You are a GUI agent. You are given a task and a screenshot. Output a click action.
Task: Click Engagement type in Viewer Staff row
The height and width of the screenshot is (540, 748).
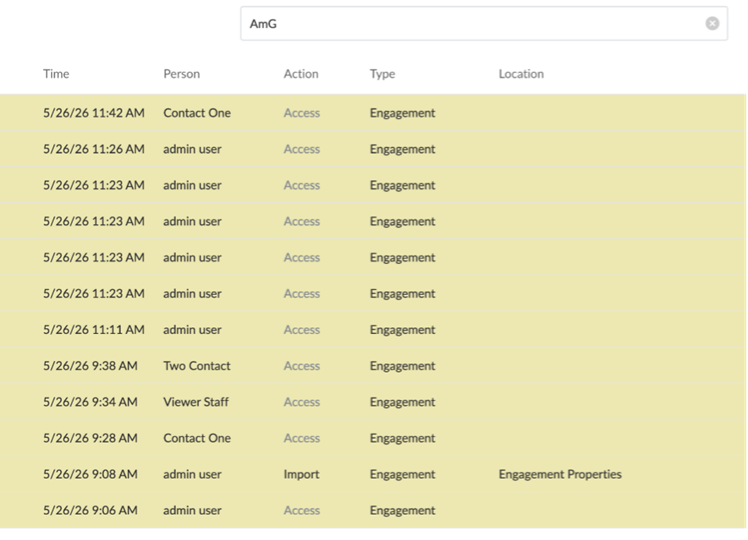[402, 403]
